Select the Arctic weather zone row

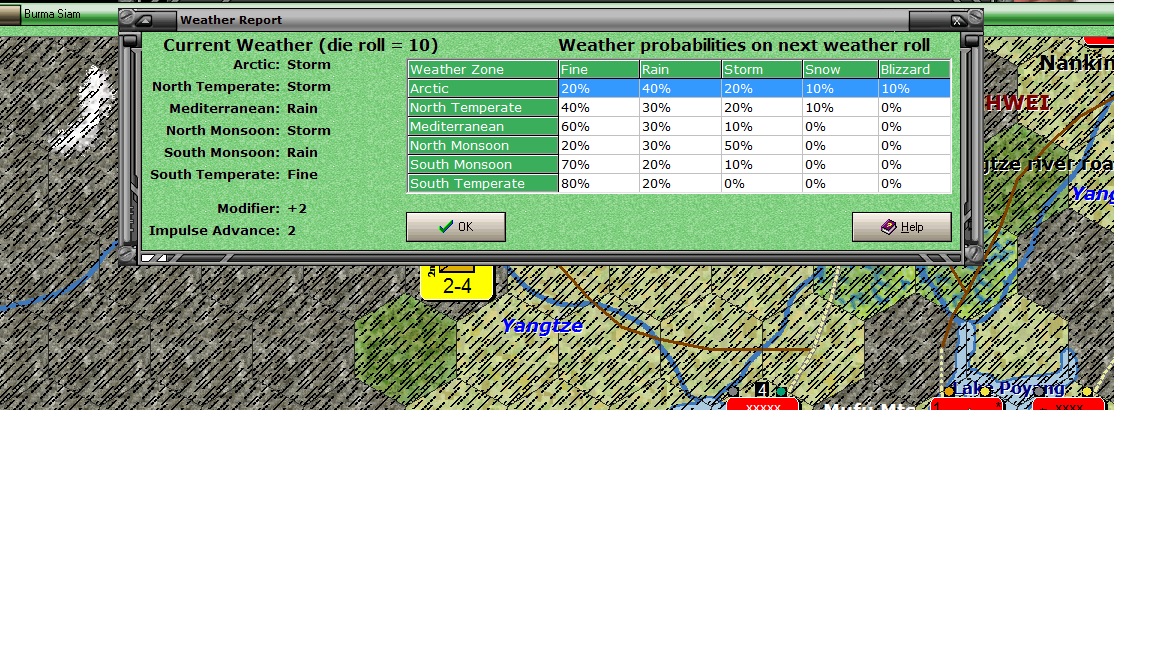click(679, 88)
